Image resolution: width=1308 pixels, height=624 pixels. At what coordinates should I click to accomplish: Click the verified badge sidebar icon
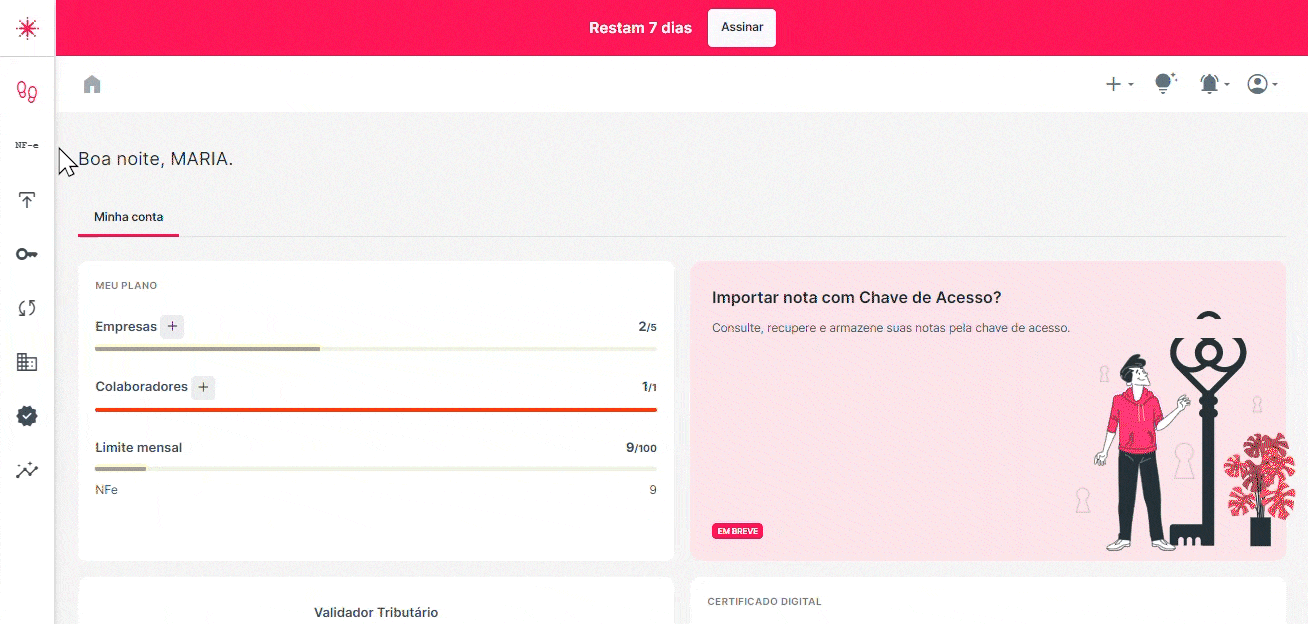(x=27, y=416)
